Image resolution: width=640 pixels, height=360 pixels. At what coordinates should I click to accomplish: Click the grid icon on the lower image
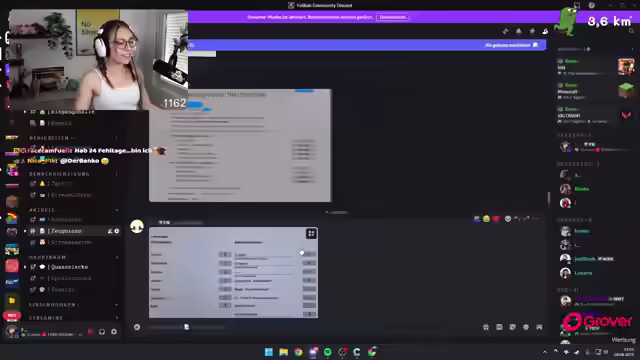coord(311,233)
